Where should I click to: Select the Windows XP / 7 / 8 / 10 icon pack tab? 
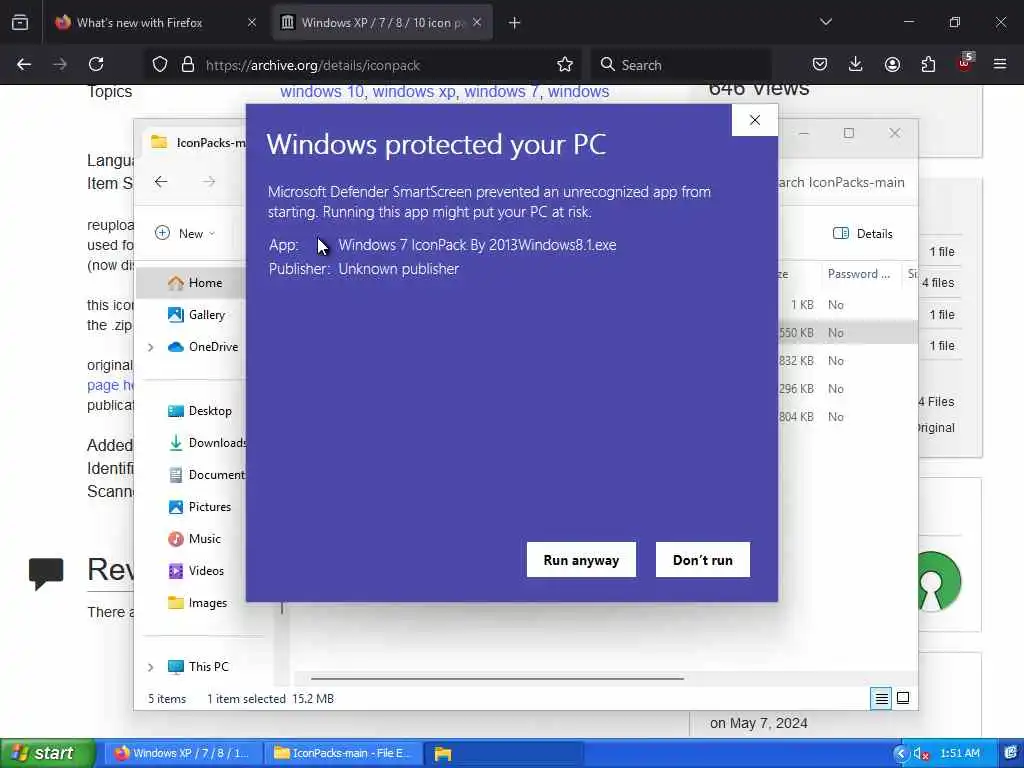point(382,23)
